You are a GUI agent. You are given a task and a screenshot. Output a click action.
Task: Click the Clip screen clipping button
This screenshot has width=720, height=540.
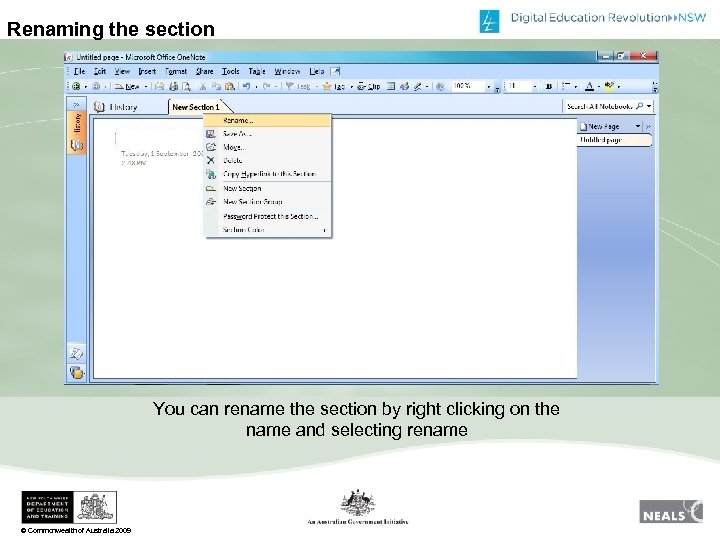369,86
